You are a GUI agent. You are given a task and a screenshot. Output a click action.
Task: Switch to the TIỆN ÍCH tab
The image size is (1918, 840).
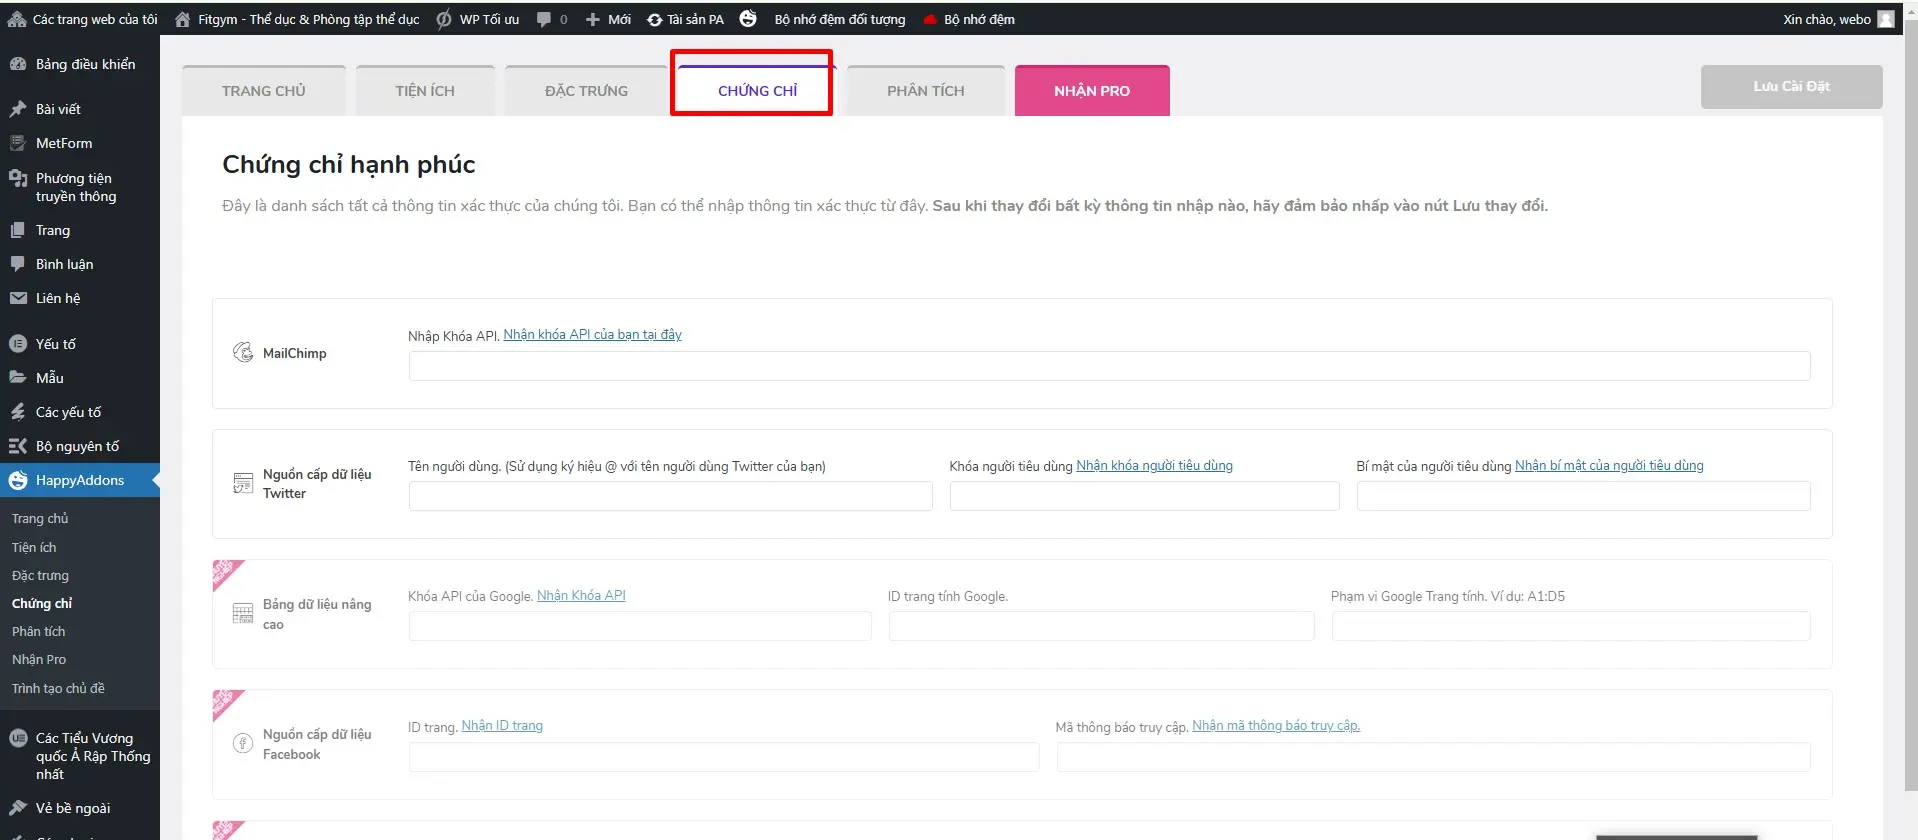425,91
